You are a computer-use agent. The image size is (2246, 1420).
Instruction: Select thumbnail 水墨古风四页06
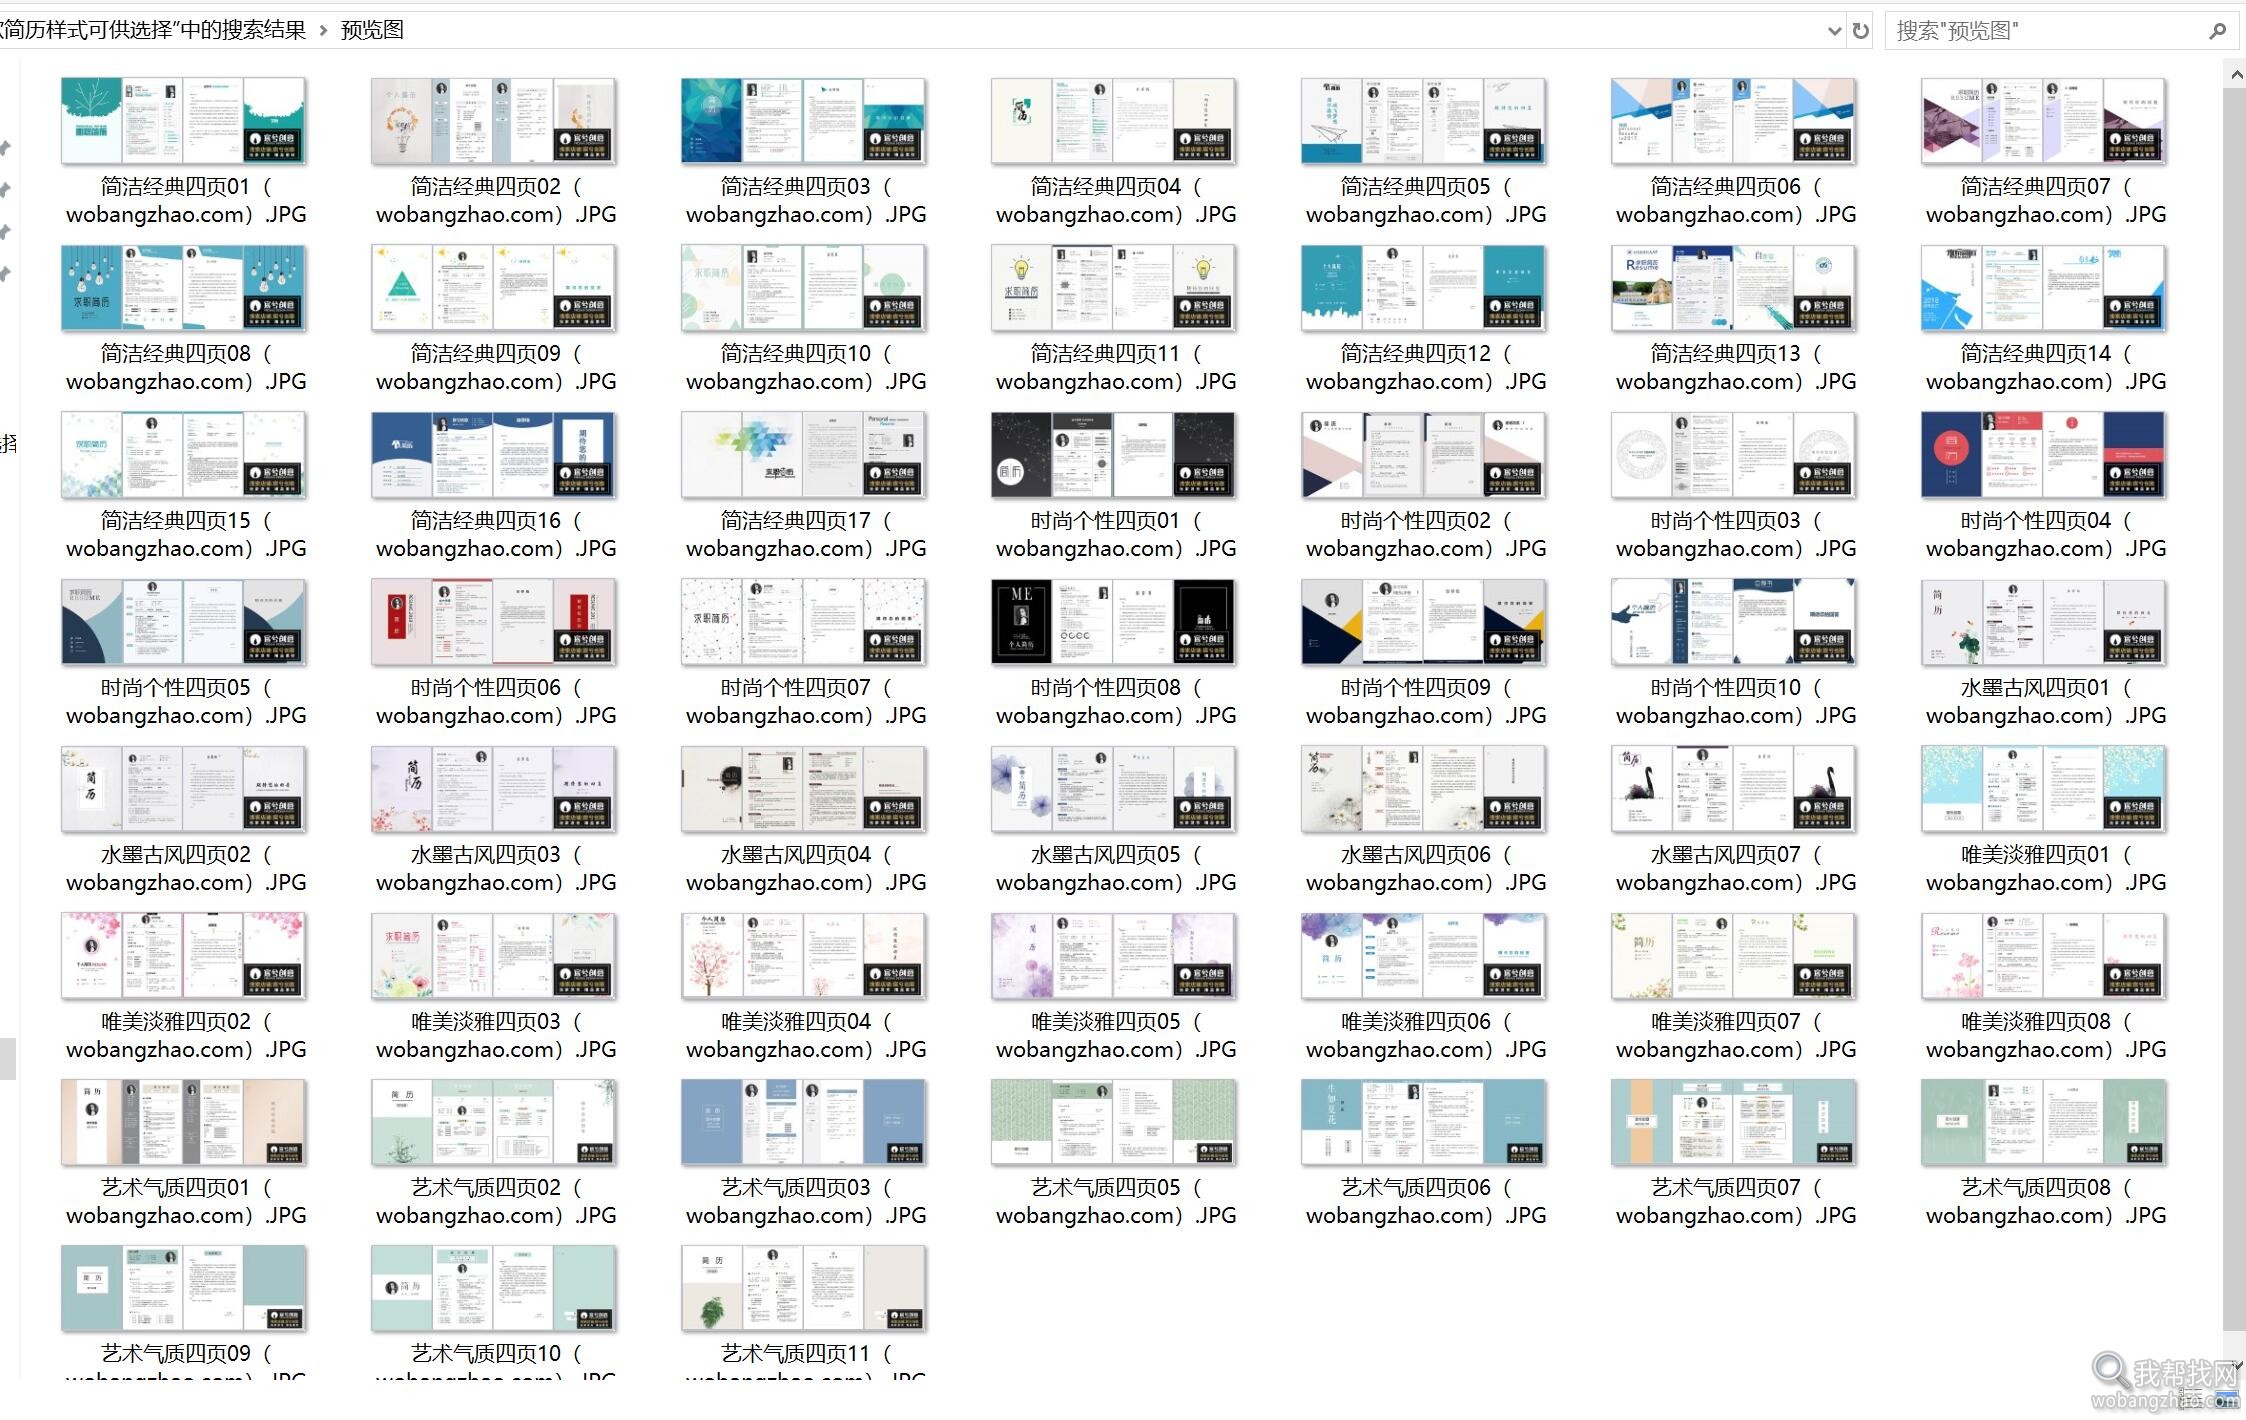[x=1424, y=789]
